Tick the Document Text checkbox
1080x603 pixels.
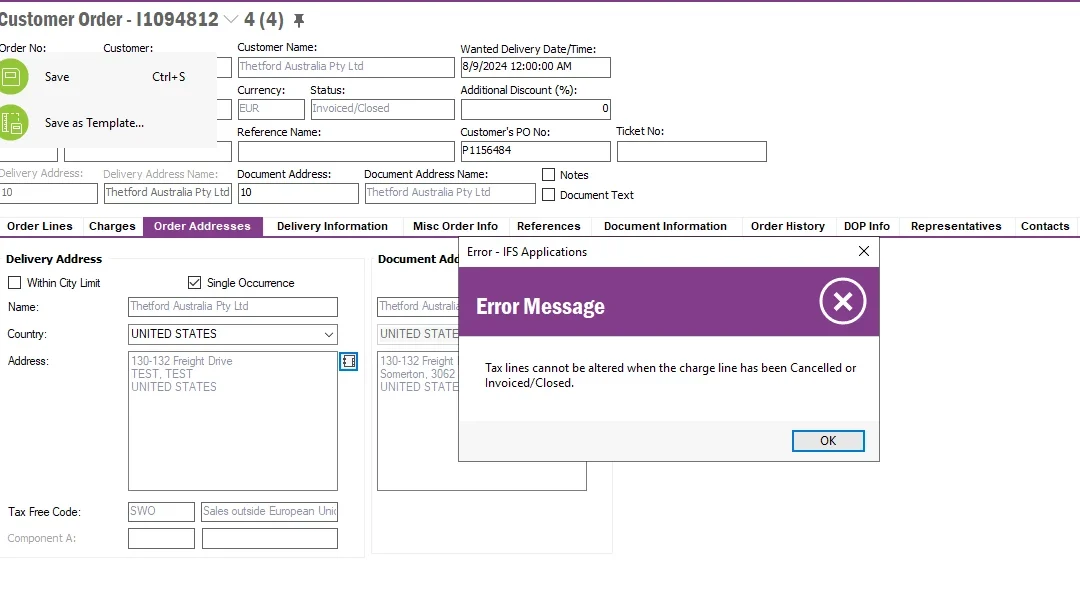[x=548, y=195]
